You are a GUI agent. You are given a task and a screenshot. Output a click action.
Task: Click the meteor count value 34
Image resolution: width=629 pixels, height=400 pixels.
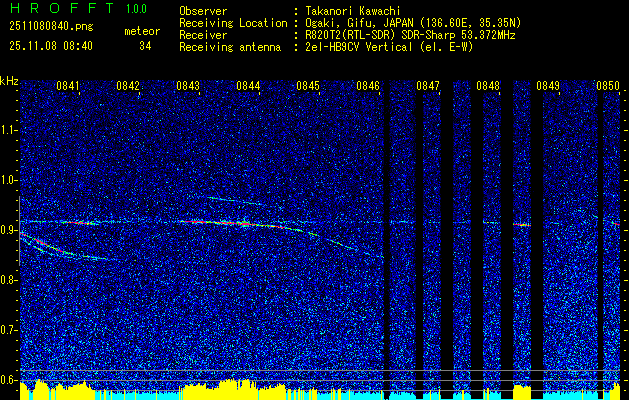coord(145,46)
